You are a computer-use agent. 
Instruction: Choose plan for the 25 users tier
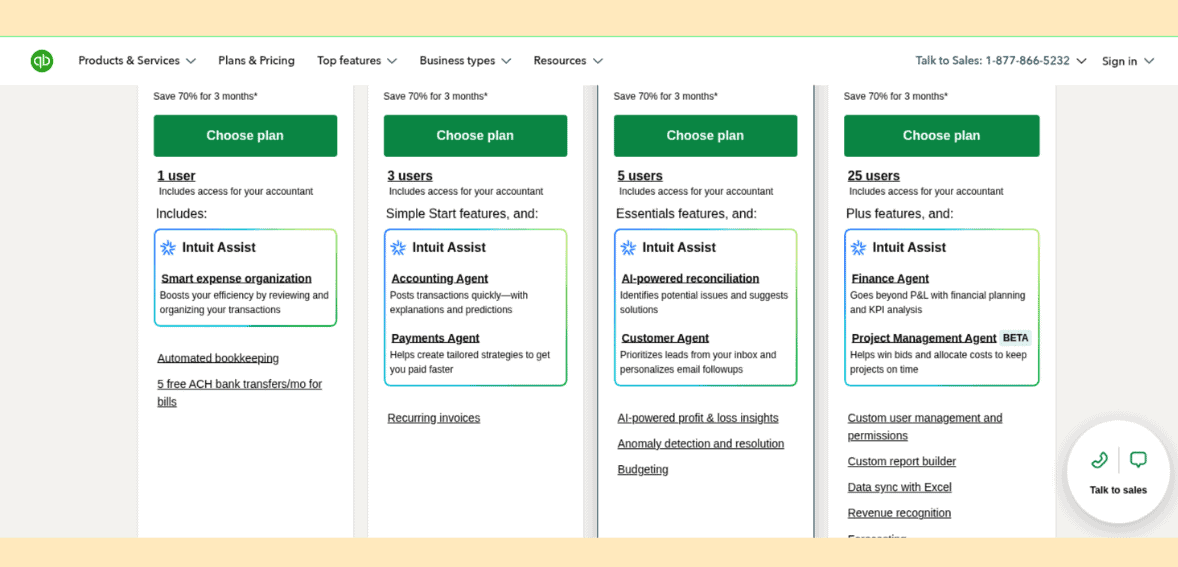pyautogui.click(x=941, y=136)
